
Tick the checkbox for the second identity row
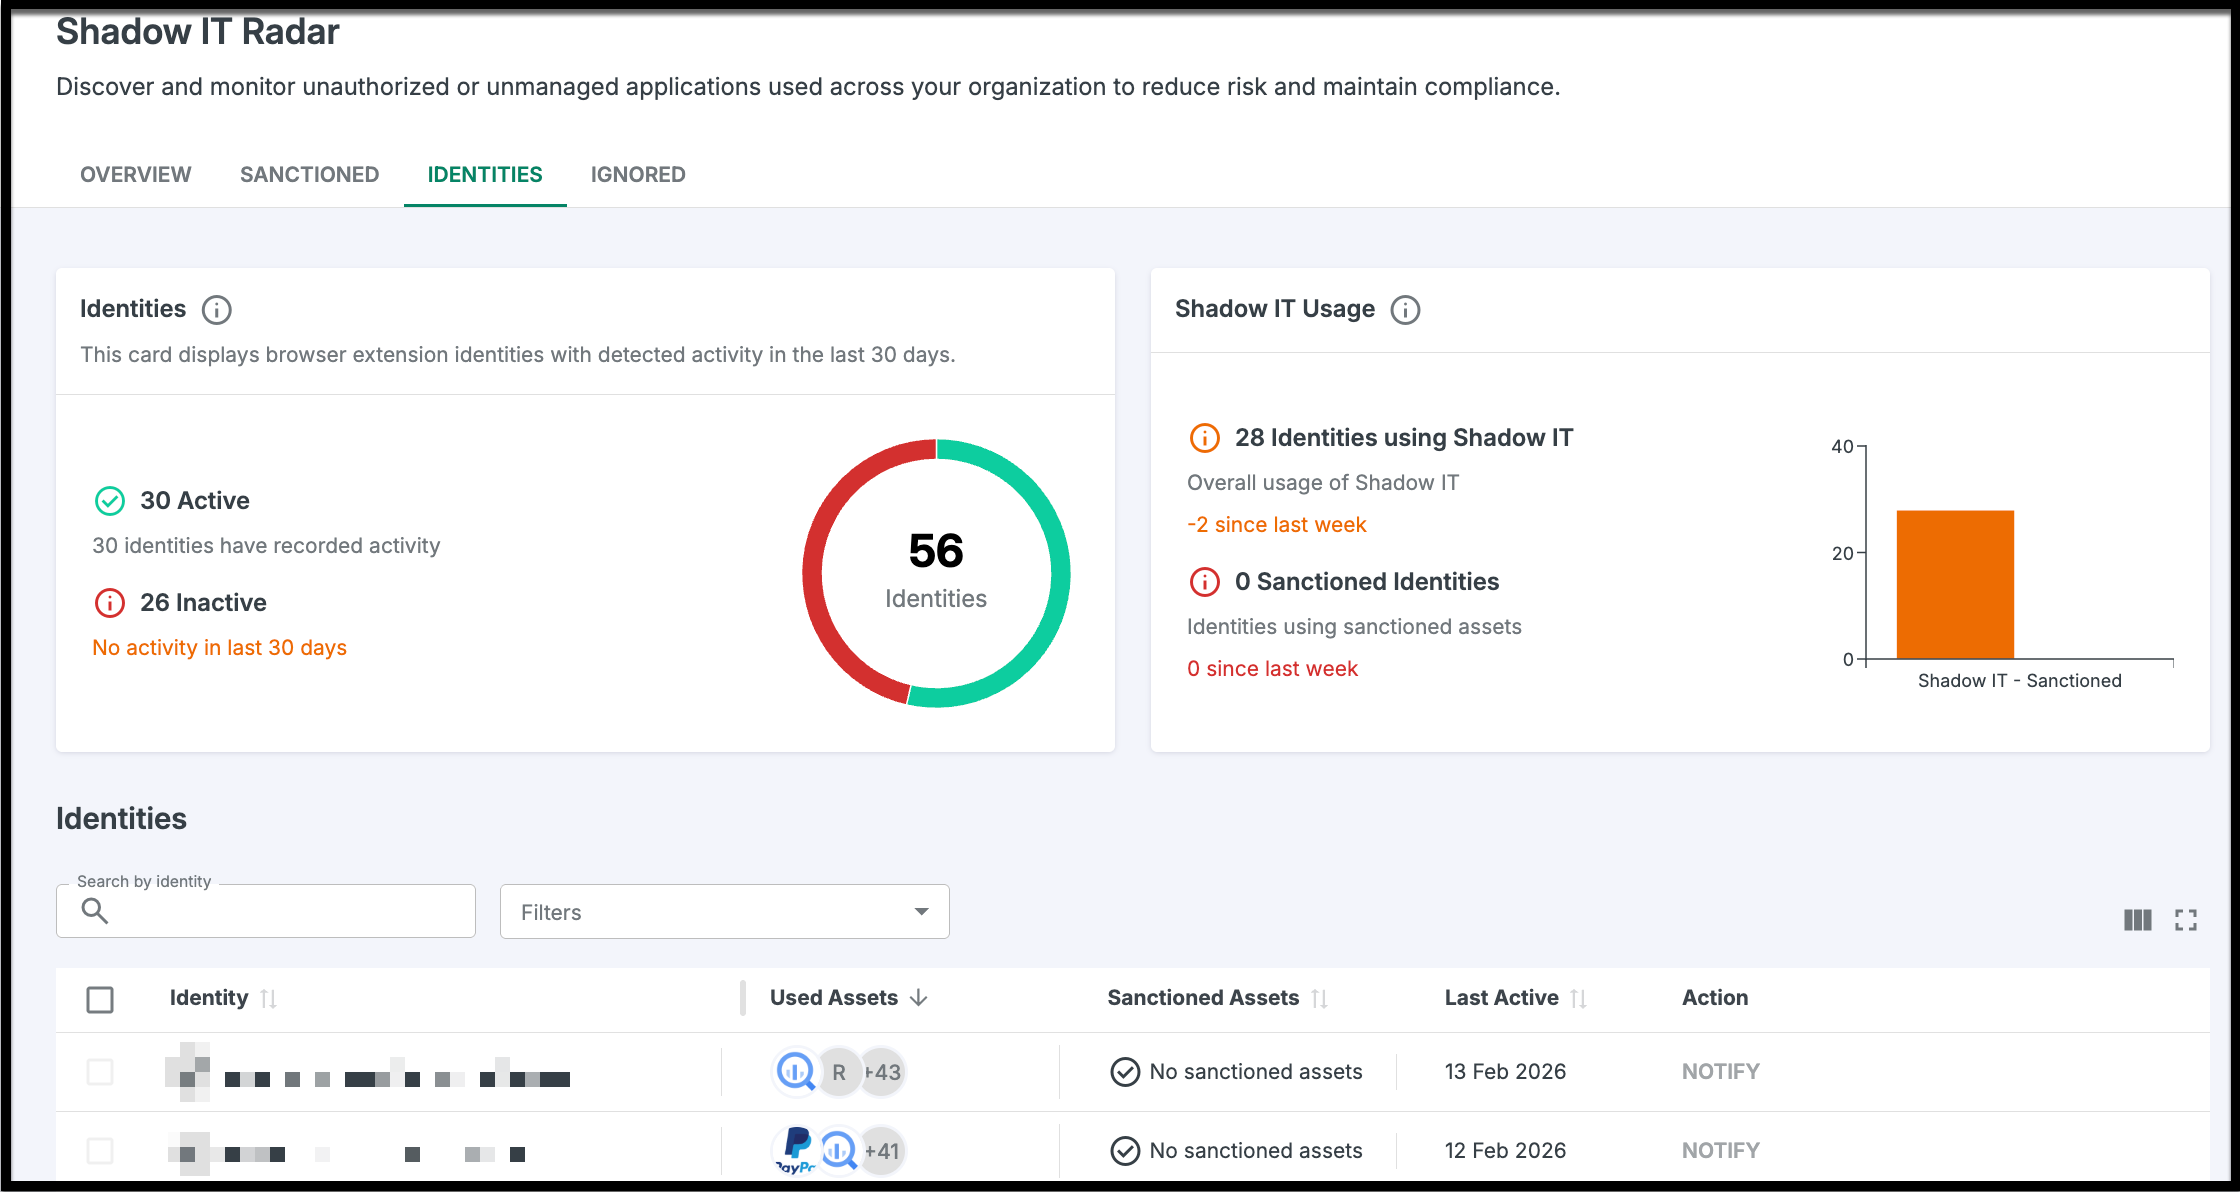pyautogui.click(x=100, y=1151)
